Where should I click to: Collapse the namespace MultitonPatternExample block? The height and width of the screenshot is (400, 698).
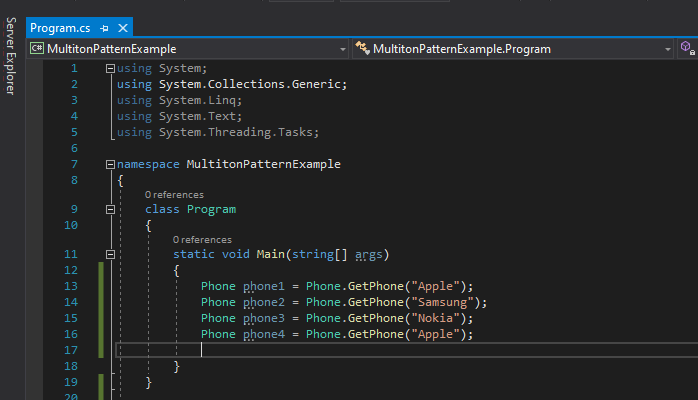110,165
